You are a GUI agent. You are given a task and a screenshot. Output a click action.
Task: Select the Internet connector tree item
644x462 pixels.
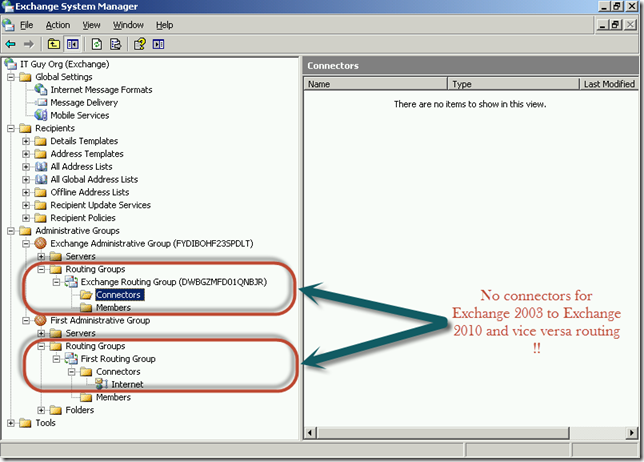[x=127, y=384]
